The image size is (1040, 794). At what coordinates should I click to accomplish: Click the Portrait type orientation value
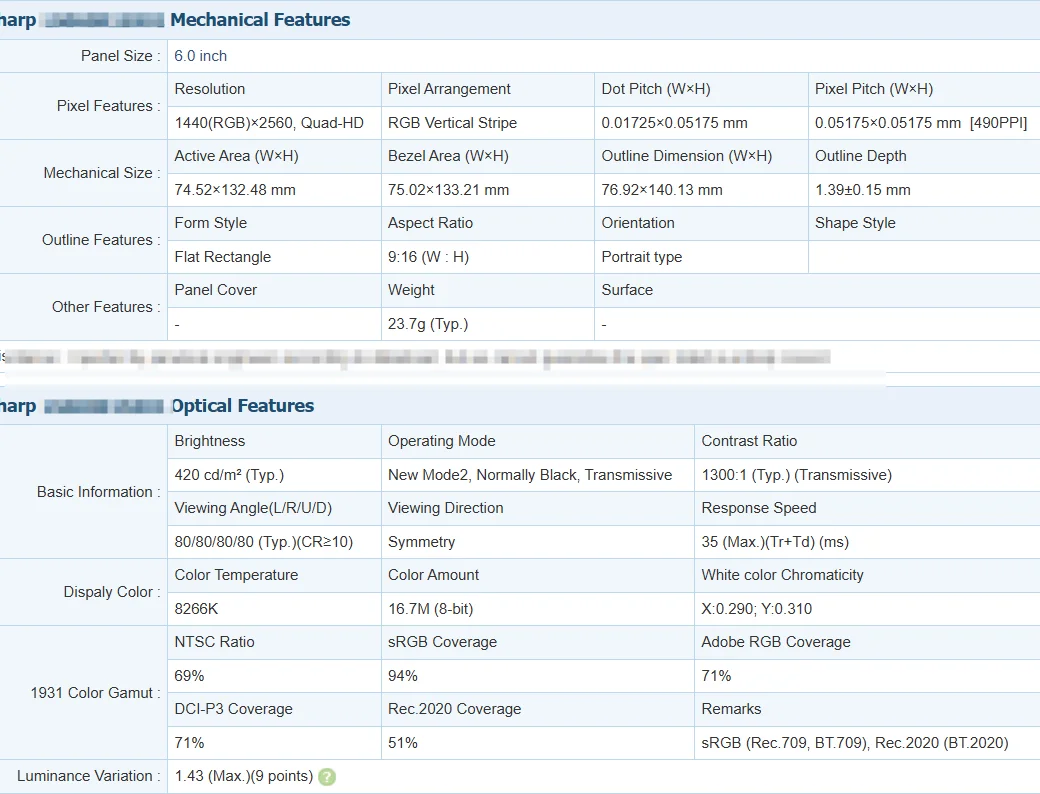tap(642, 257)
